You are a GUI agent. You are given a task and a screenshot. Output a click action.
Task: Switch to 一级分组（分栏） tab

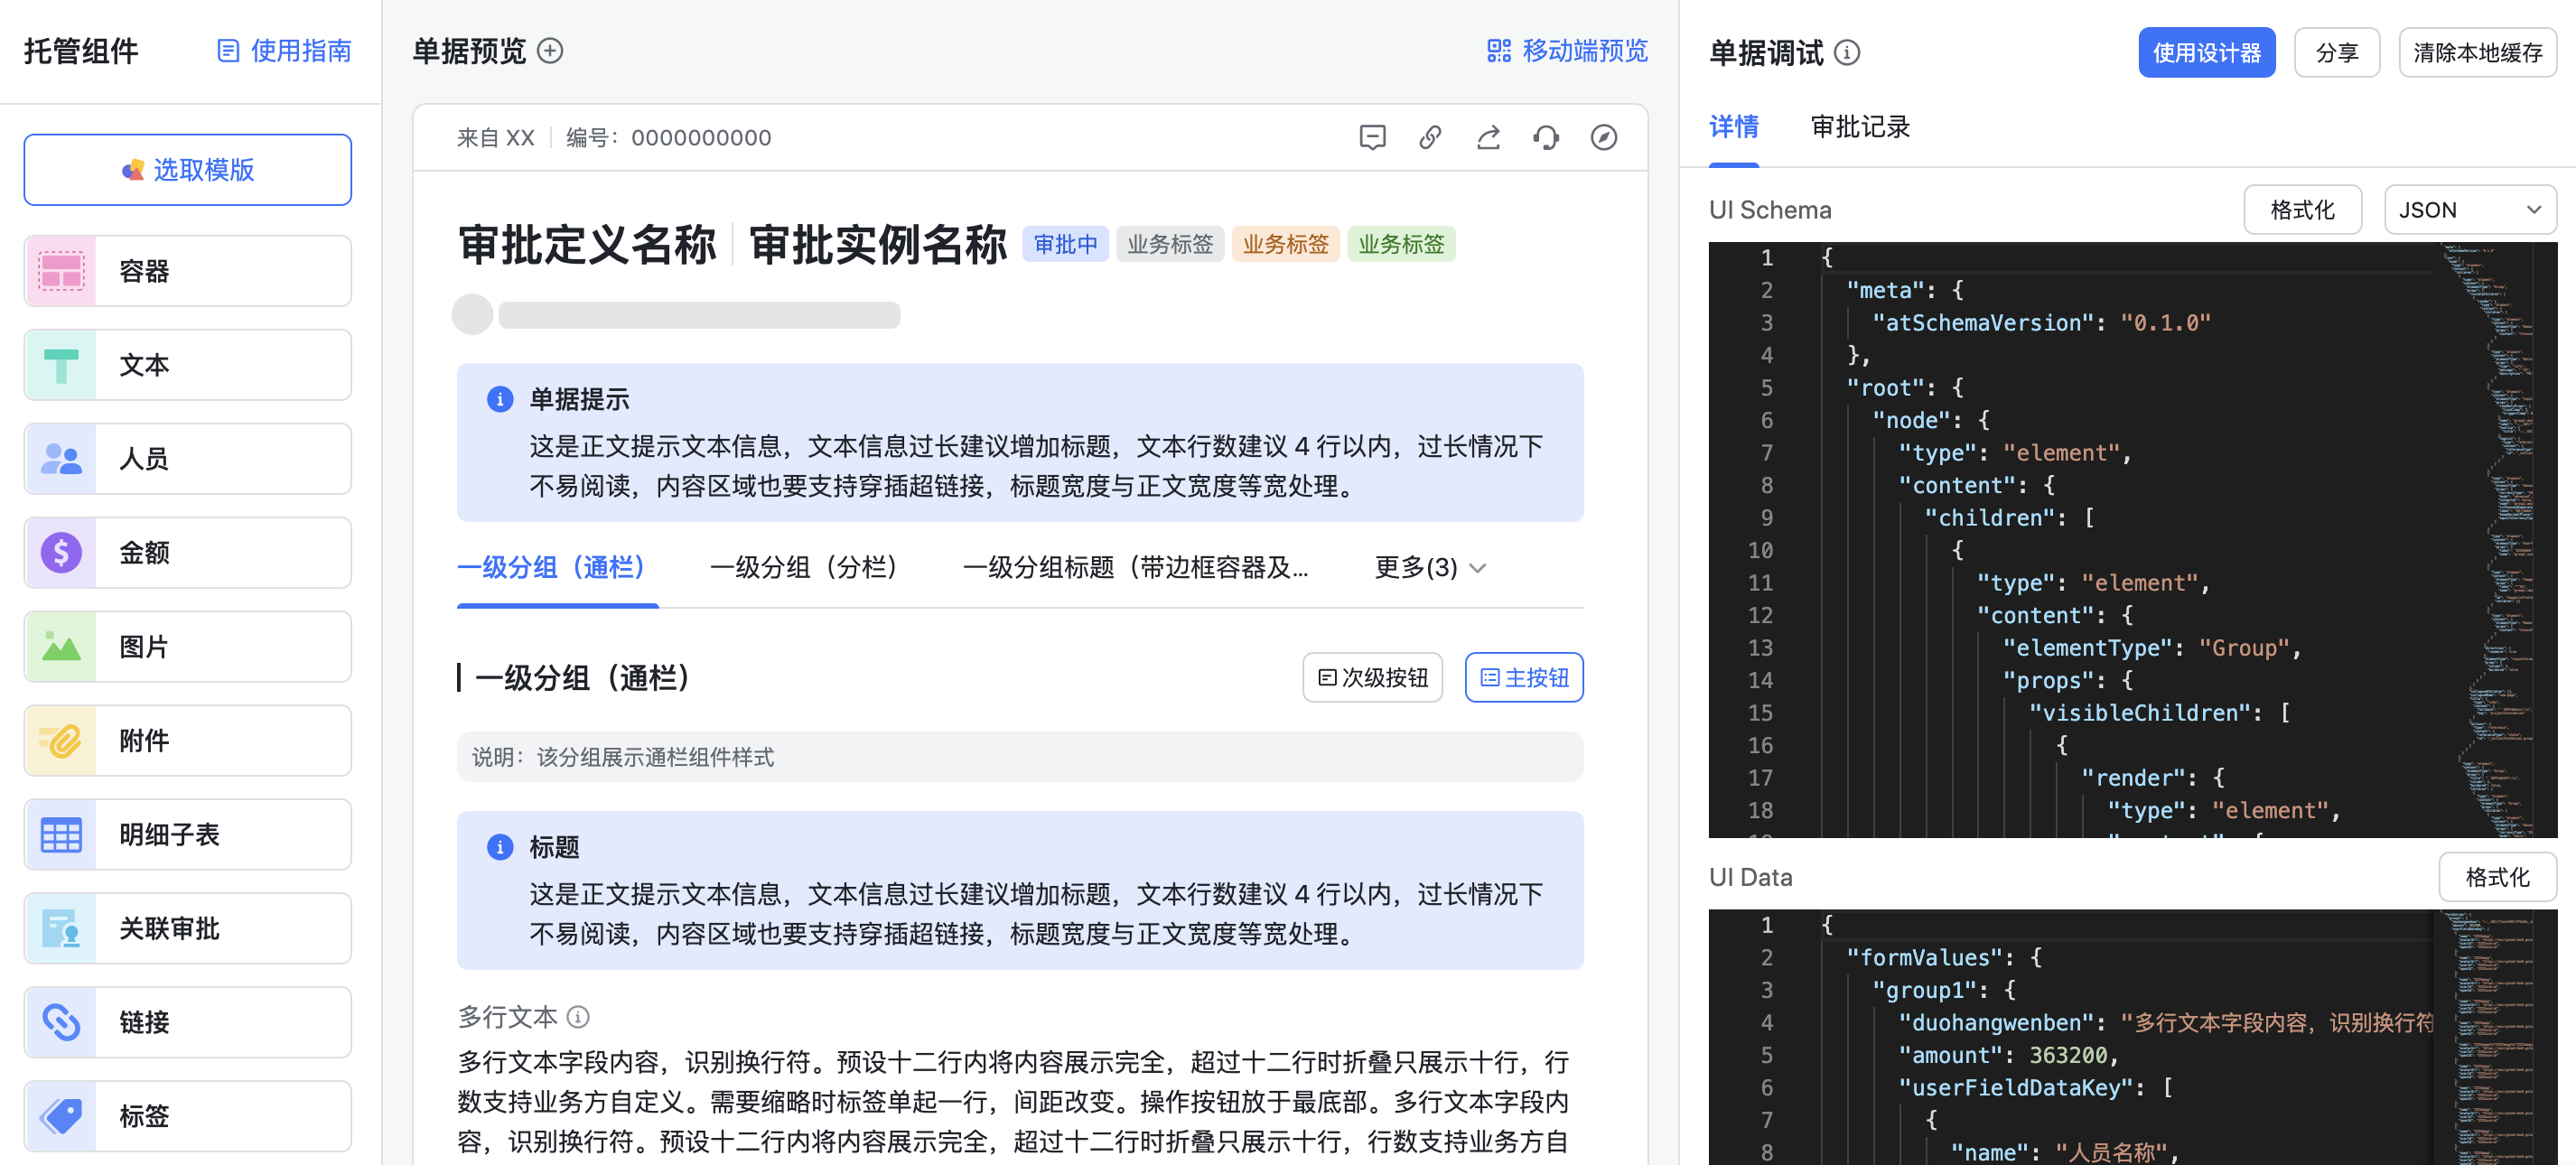809,568
